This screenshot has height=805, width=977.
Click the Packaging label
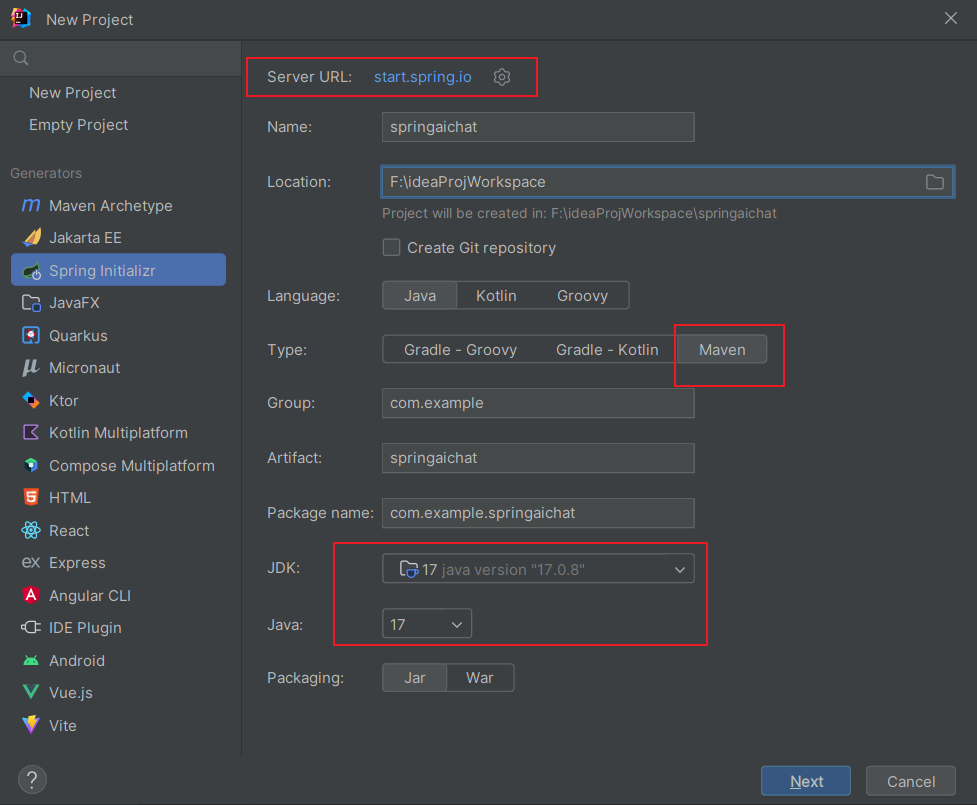point(305,678)
